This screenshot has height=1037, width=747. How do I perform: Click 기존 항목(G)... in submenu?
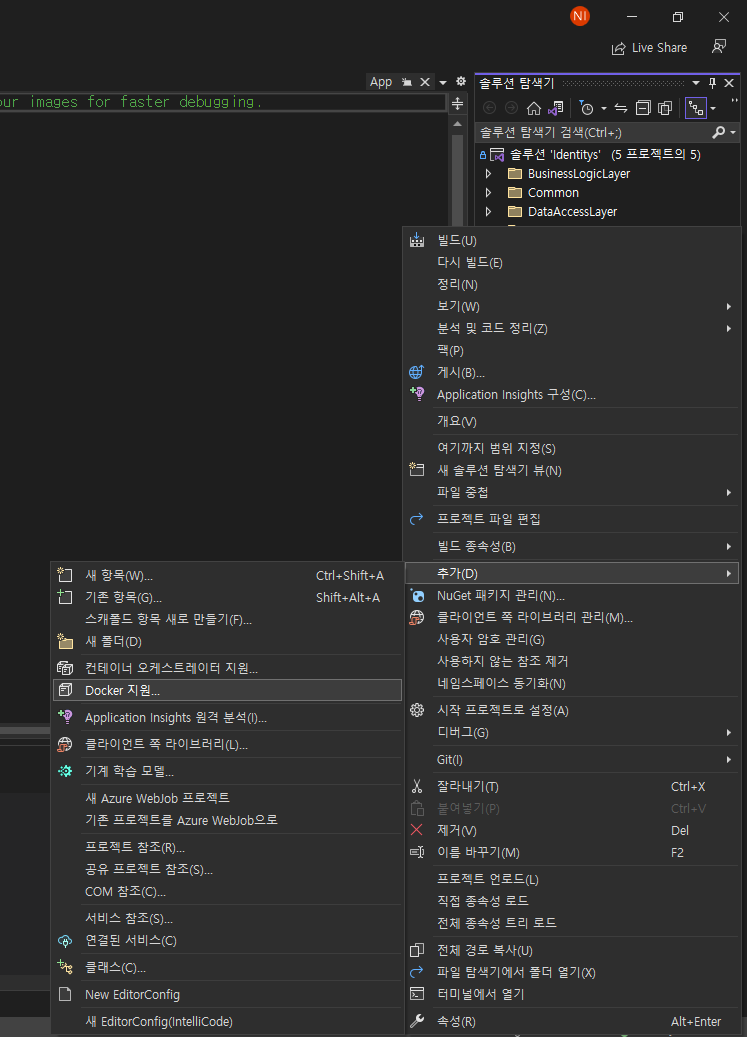pyautogui.click(x=227, y=598)
